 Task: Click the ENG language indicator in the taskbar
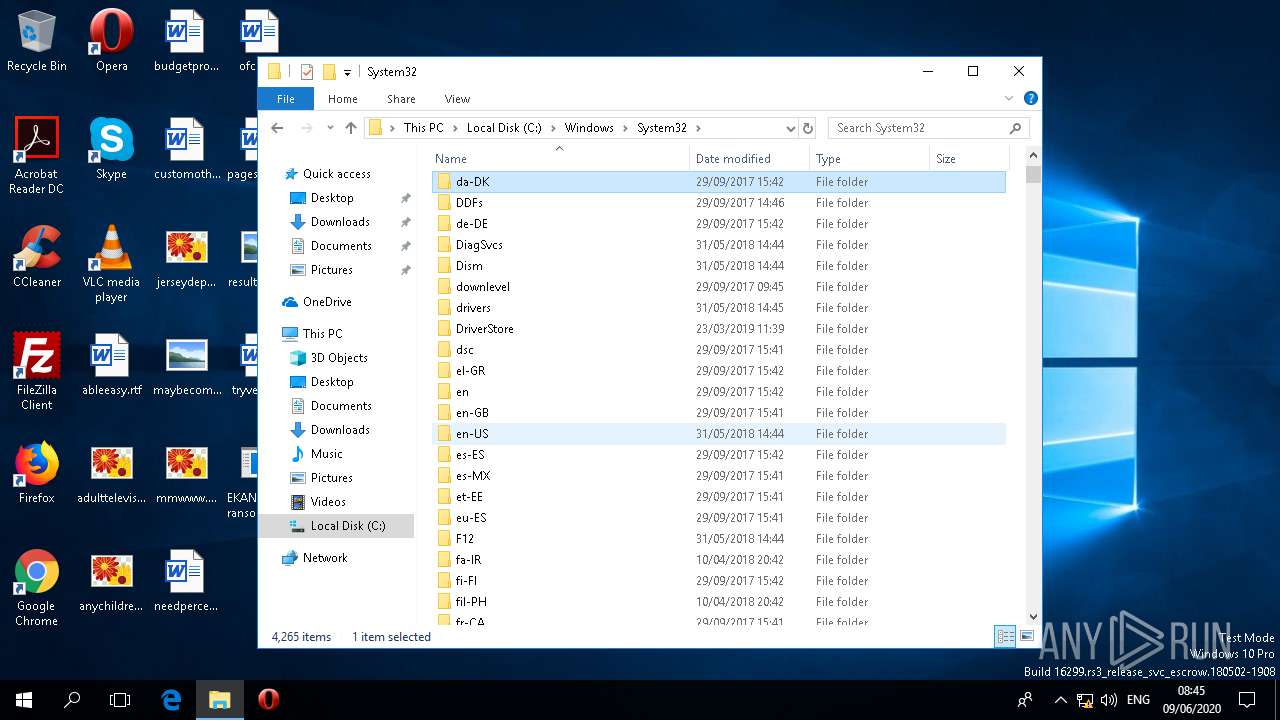pos(1138,700)
